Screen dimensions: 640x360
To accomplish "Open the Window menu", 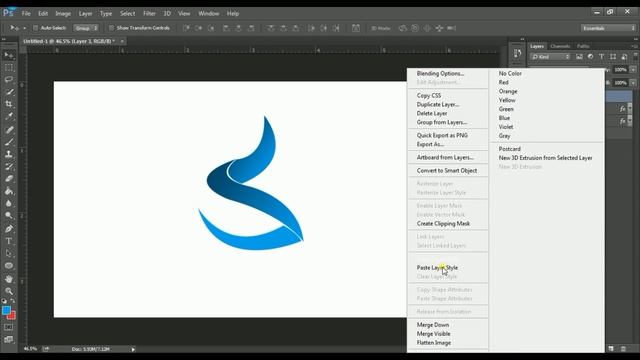I will click(209, 13).
